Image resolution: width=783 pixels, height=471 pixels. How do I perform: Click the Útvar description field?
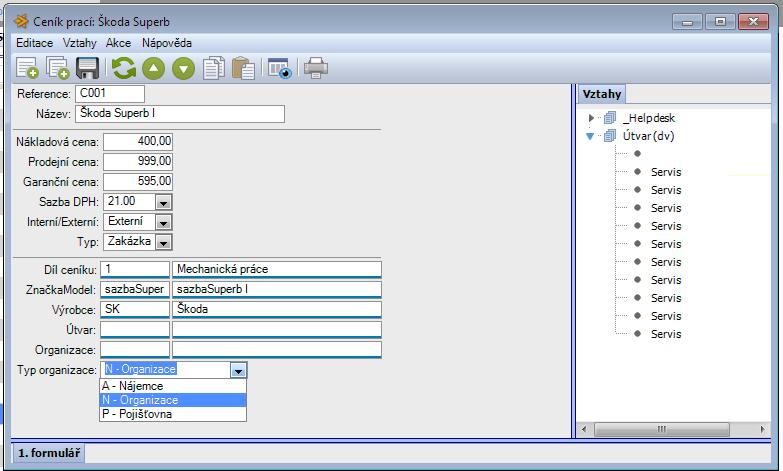[277, 330]
